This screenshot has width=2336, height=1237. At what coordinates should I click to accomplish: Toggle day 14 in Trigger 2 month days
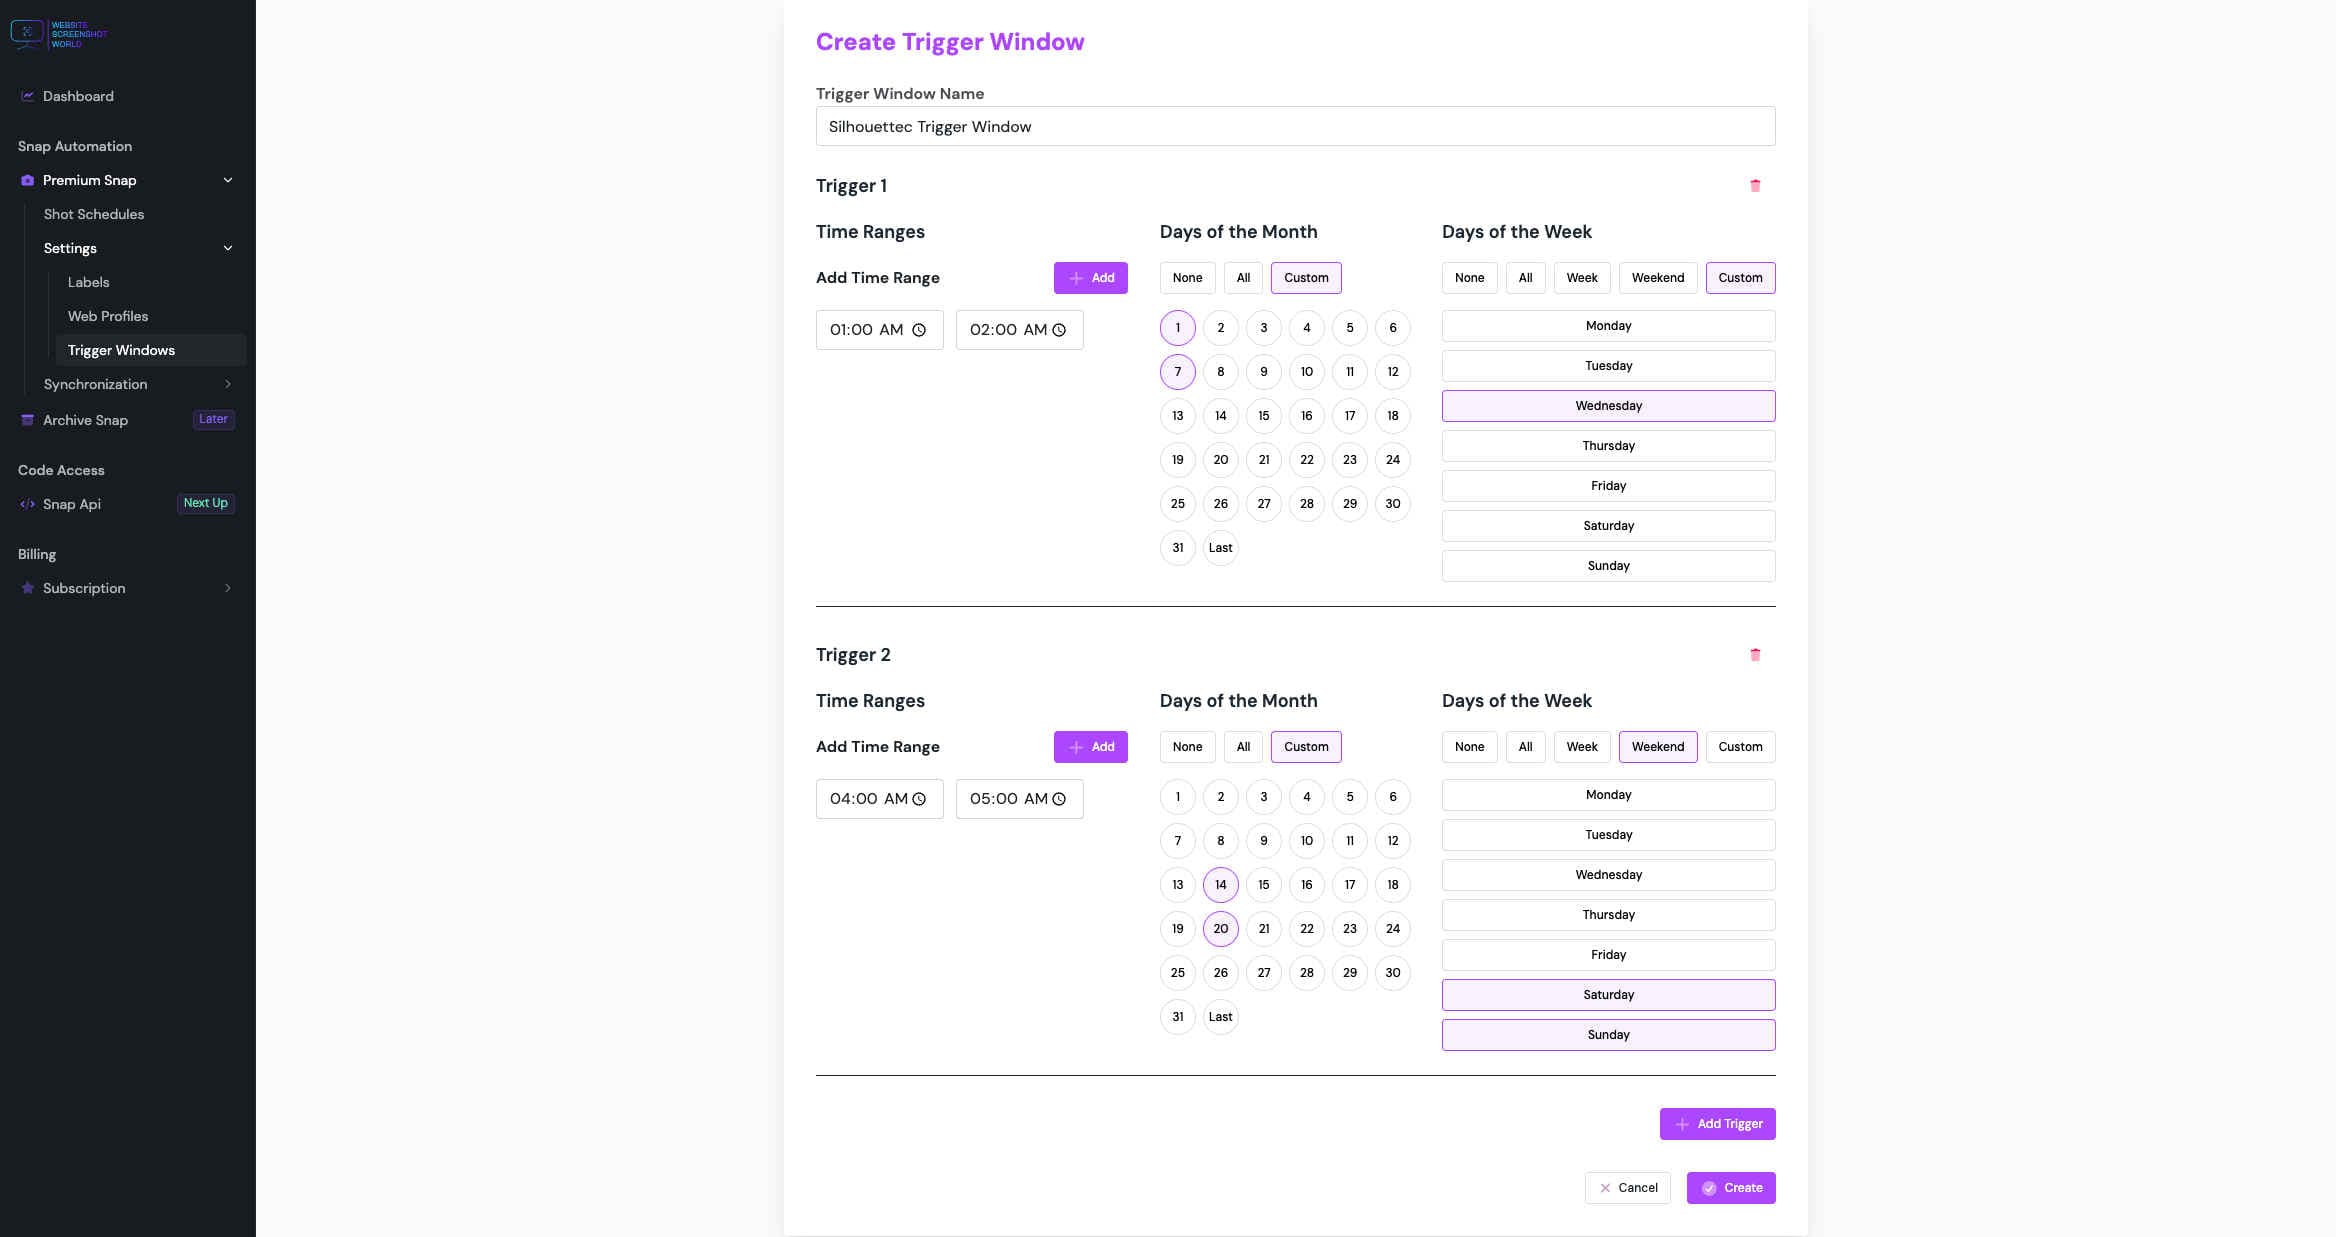[x=1220, y=885]
